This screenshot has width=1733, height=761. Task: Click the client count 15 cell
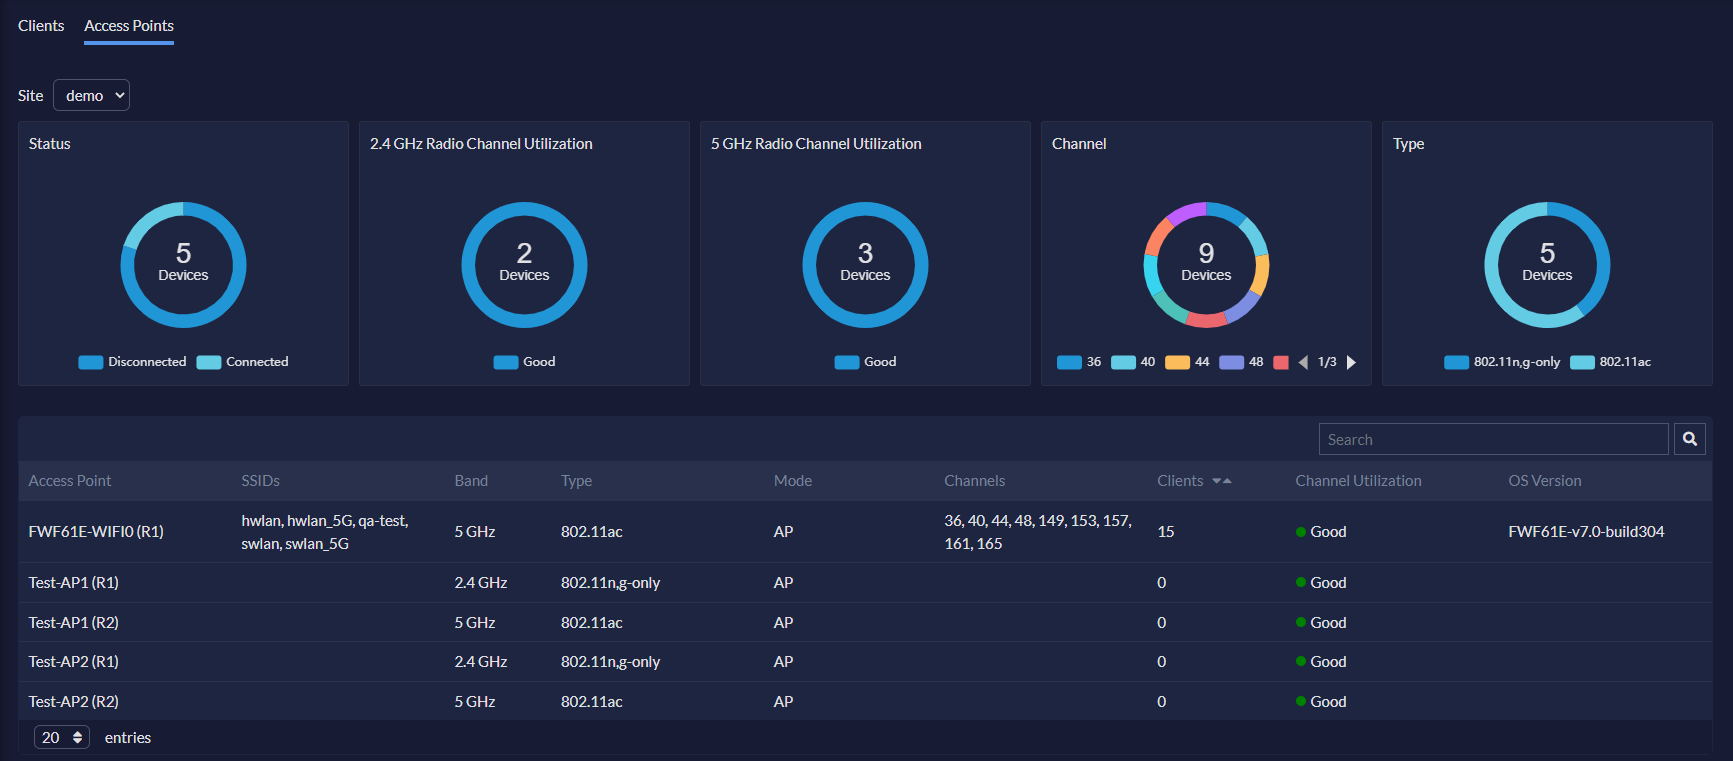pyautogui.click(x=1166, y=532)
